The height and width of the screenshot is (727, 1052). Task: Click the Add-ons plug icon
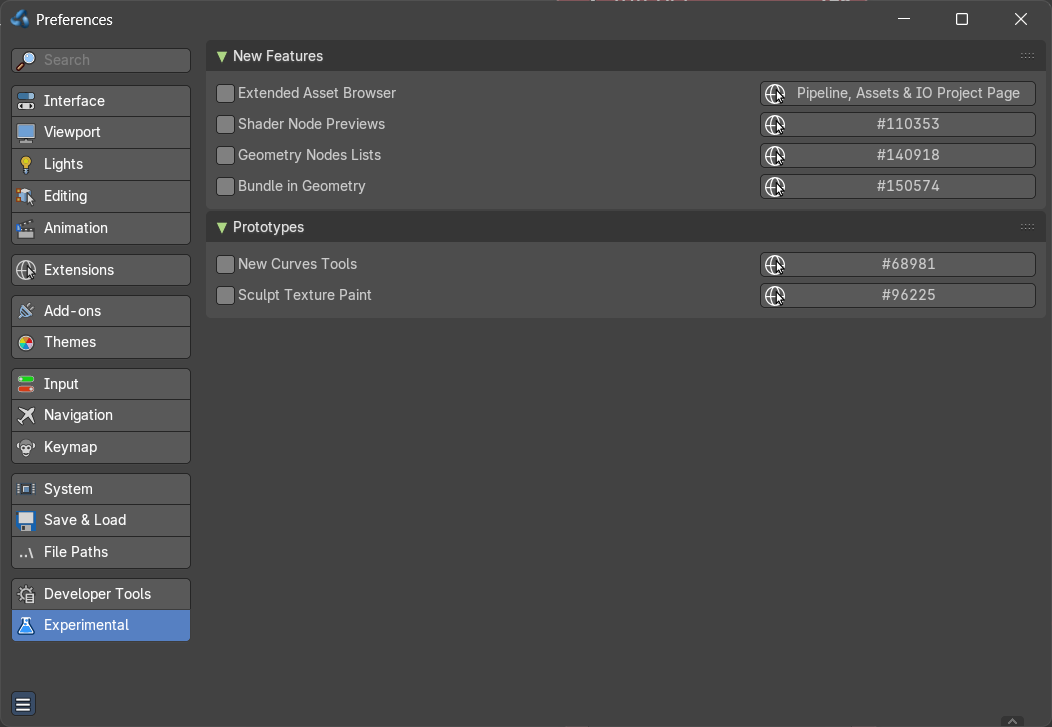(x=26, y=311)
